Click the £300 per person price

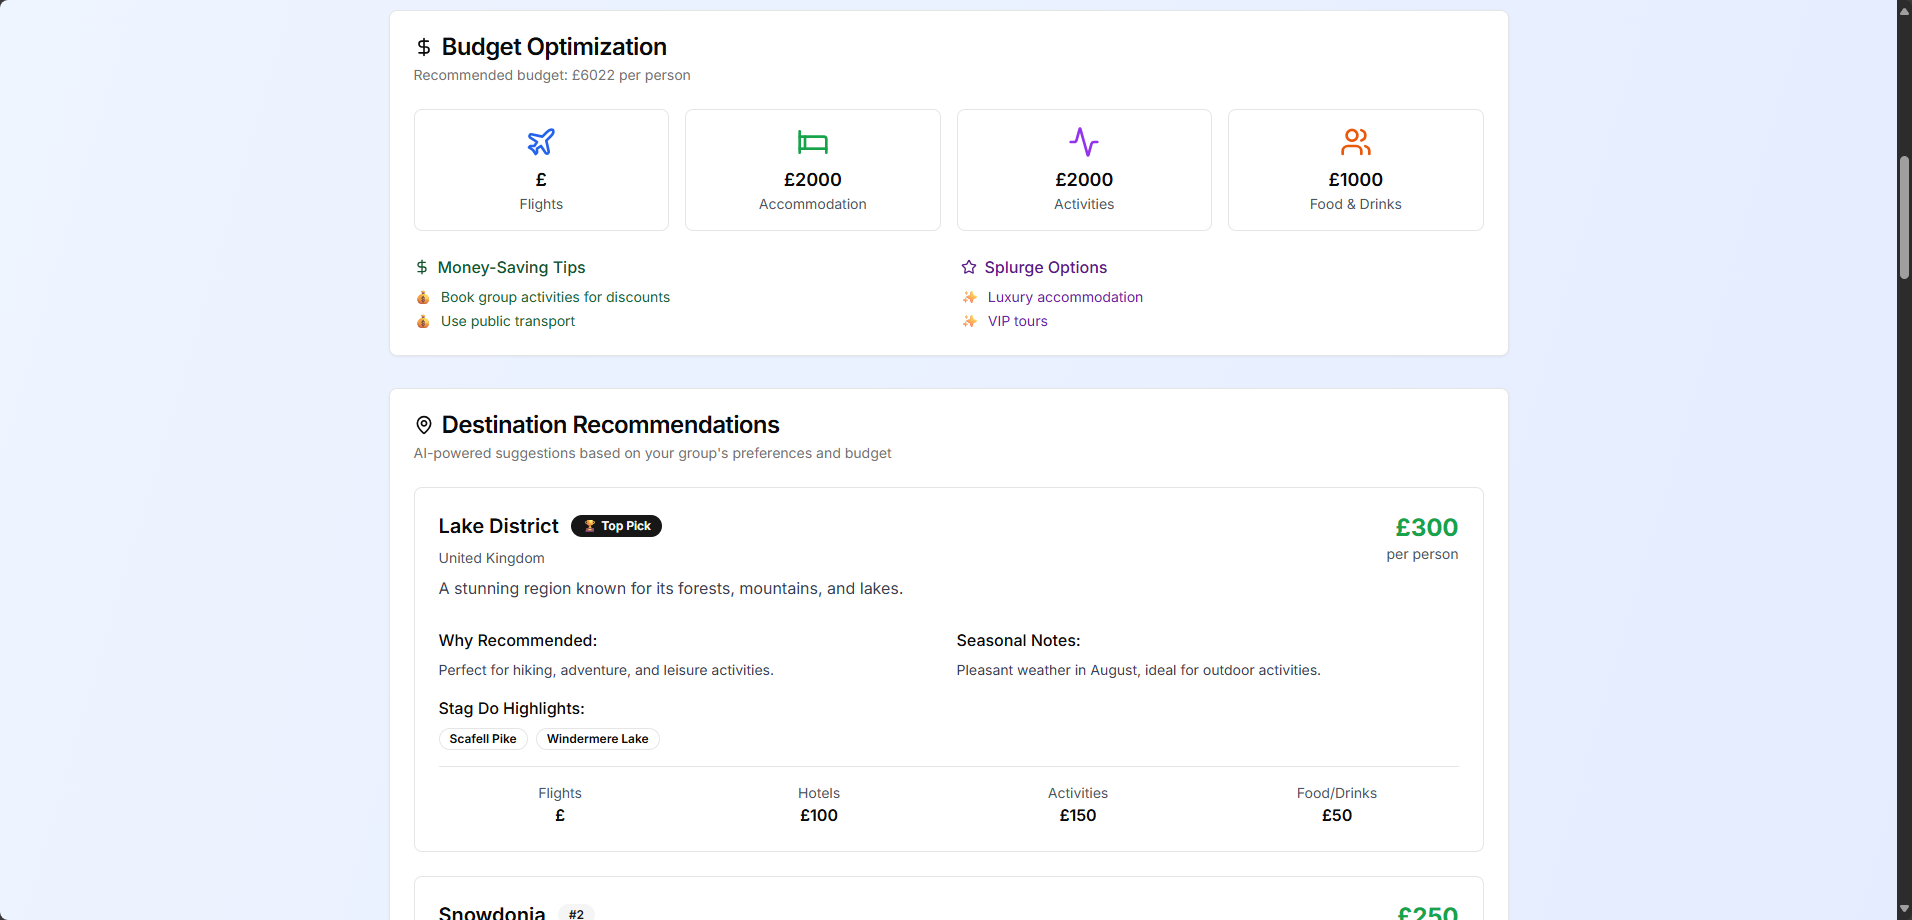(x=1426, y=528)
